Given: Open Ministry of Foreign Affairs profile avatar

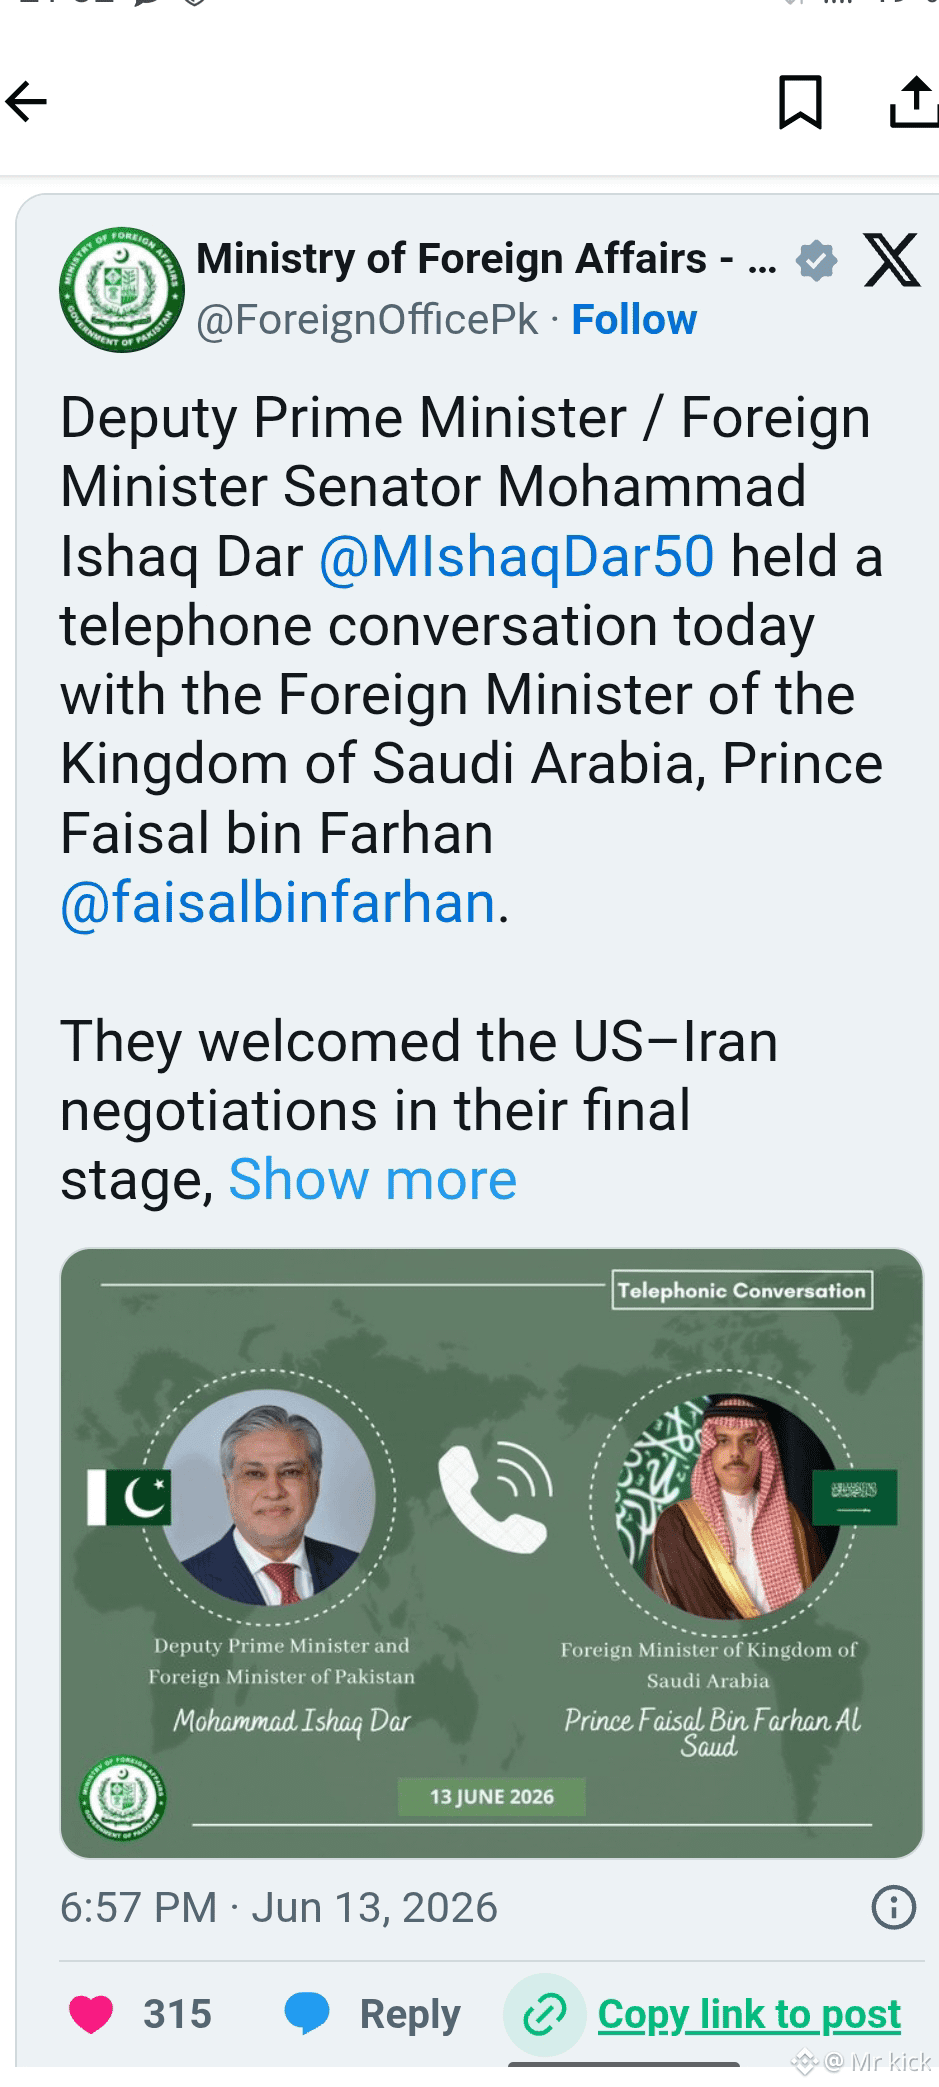Looking at the screenshot, I should 121,290.
